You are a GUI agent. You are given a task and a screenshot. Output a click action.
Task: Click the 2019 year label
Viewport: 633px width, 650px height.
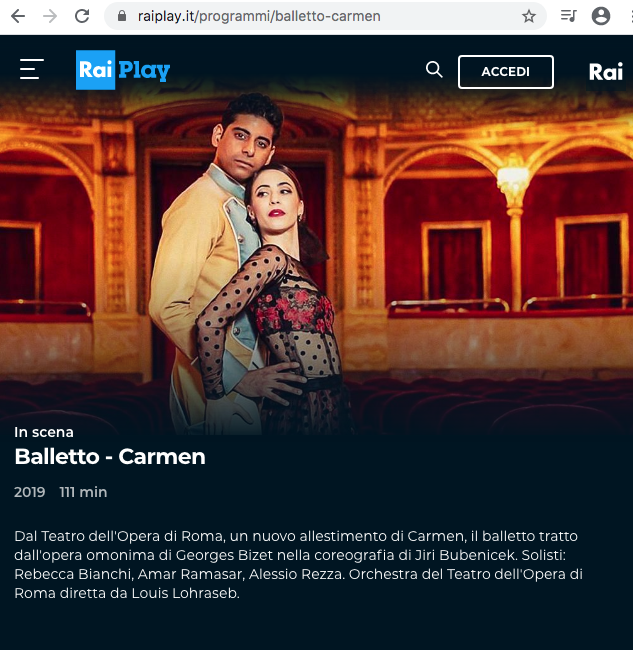(29, 492)
